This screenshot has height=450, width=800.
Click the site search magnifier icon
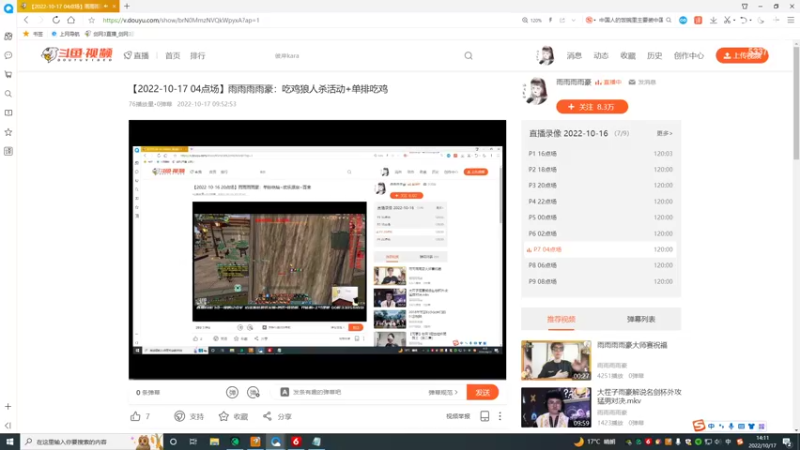pos(468,56)
